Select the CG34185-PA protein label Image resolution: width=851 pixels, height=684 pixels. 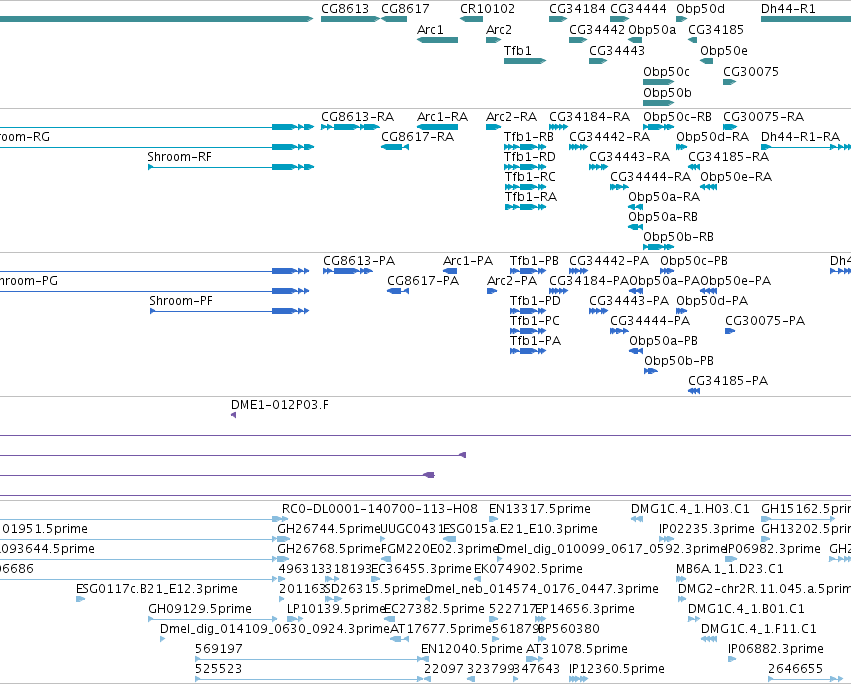pyautogui.click(x=728, y=382)
